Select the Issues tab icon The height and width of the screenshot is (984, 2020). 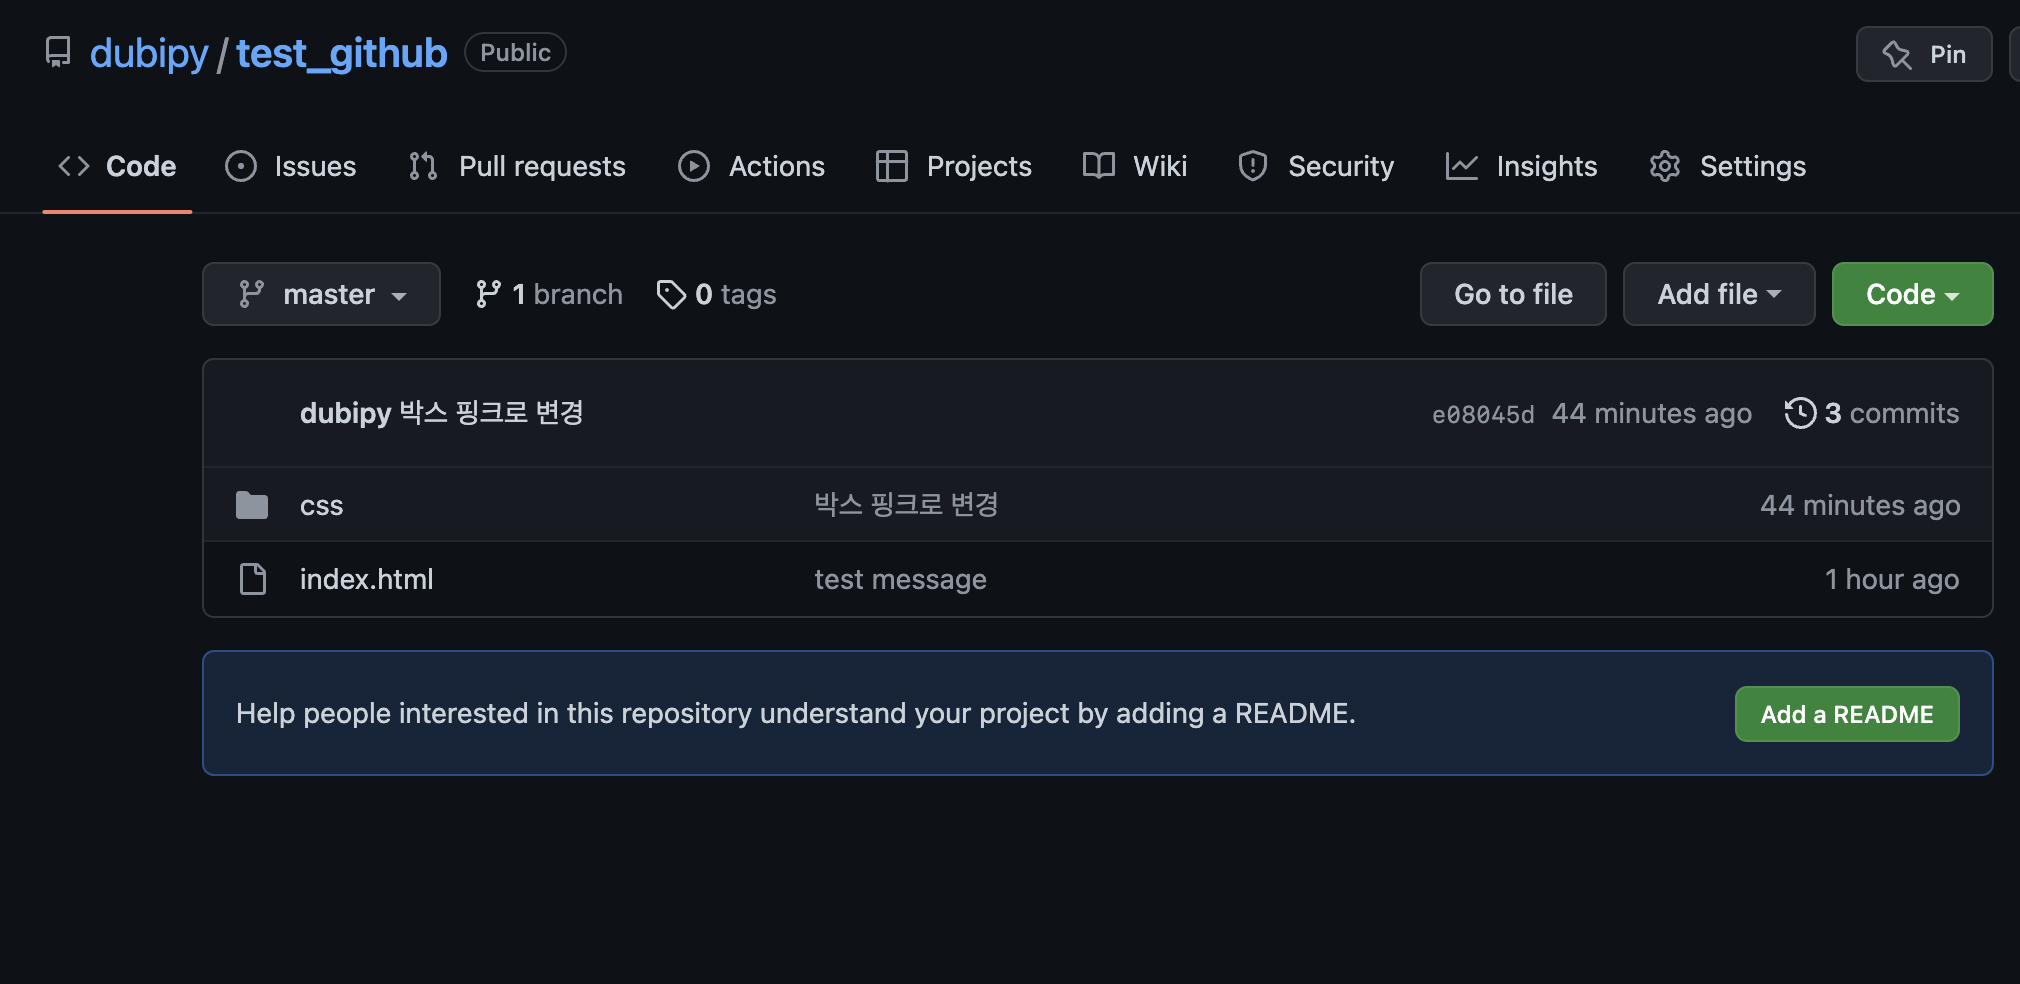point(240,166)
